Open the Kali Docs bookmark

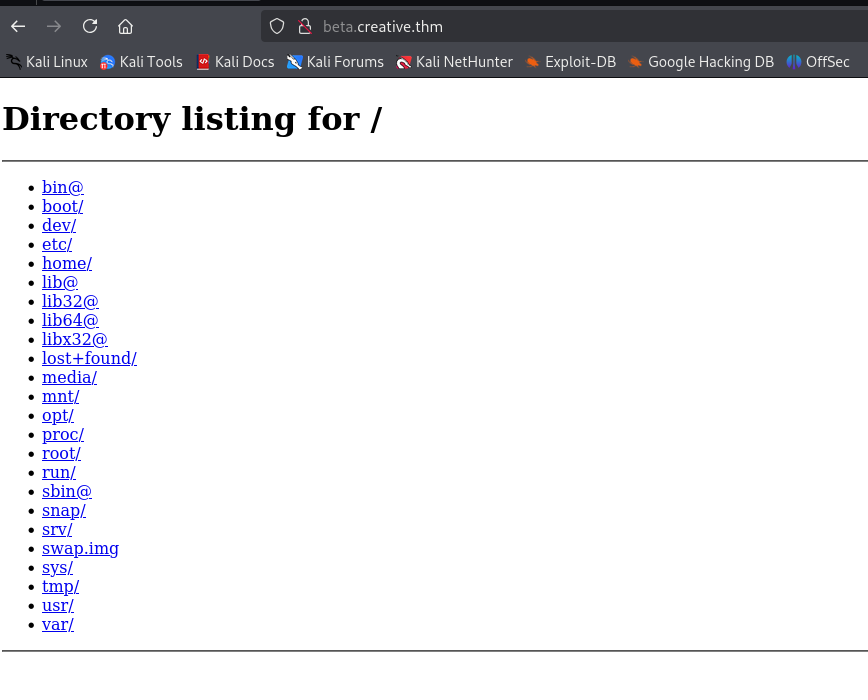[x=235, y=62]
